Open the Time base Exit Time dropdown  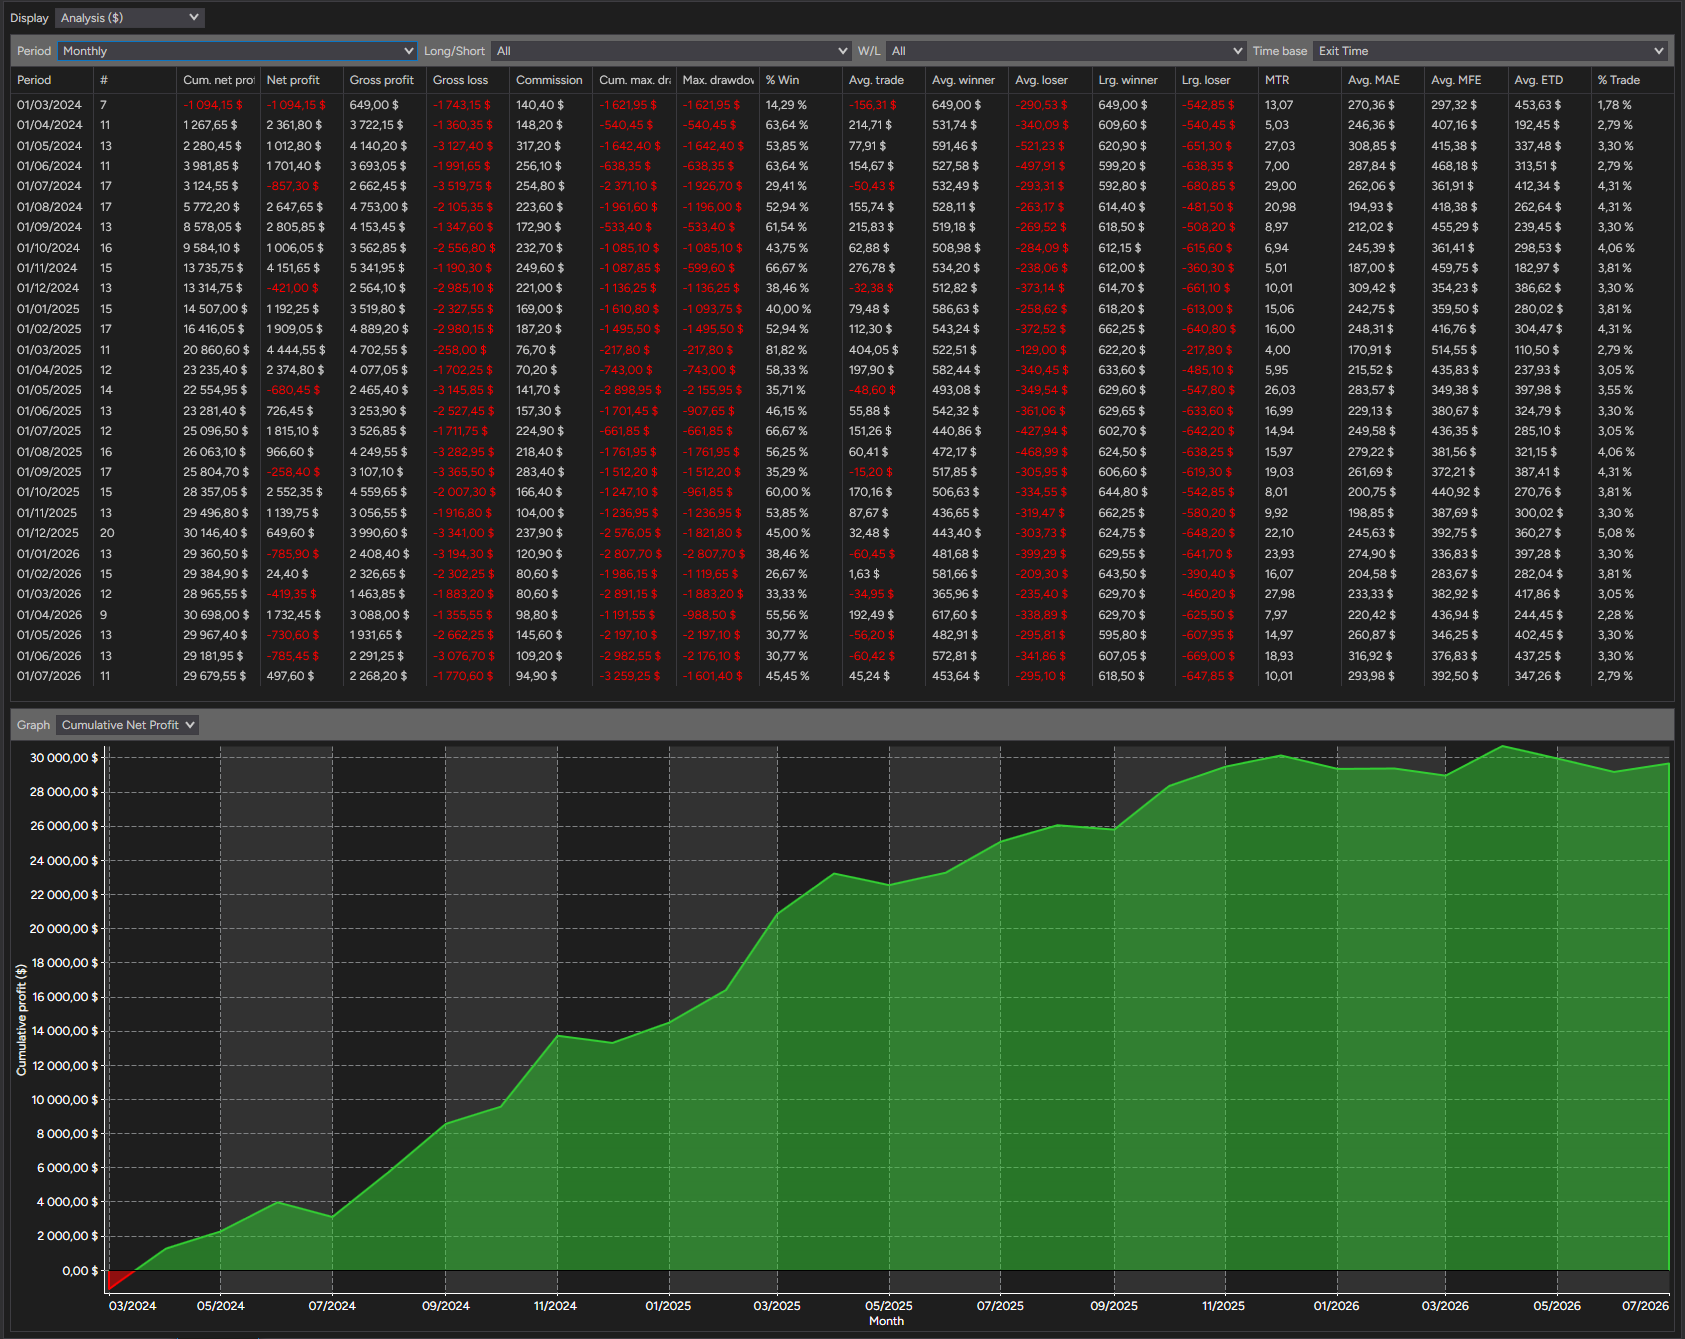[1490, 51]
